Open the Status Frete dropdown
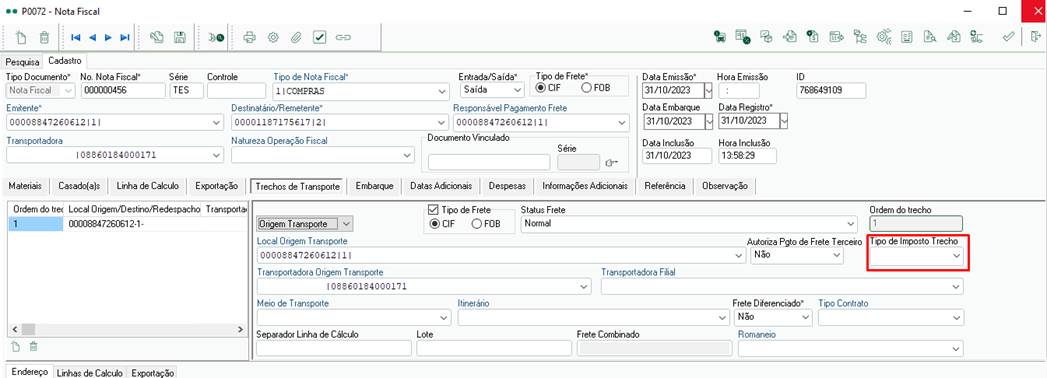Viewport: 1047px width, 378px height. pos(850,224)
